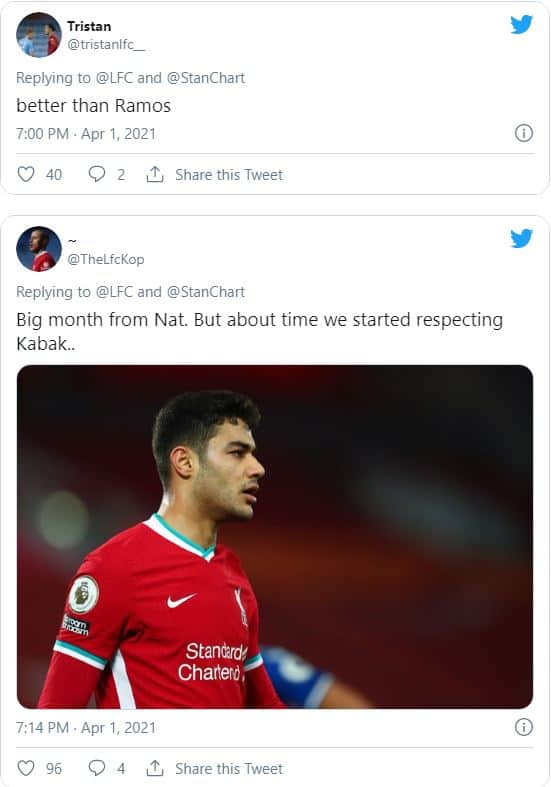This screenshot has height=787, width=551.
Task: Click the share arrow icon on Kabak tweet
Action: [x=155, y=768]
